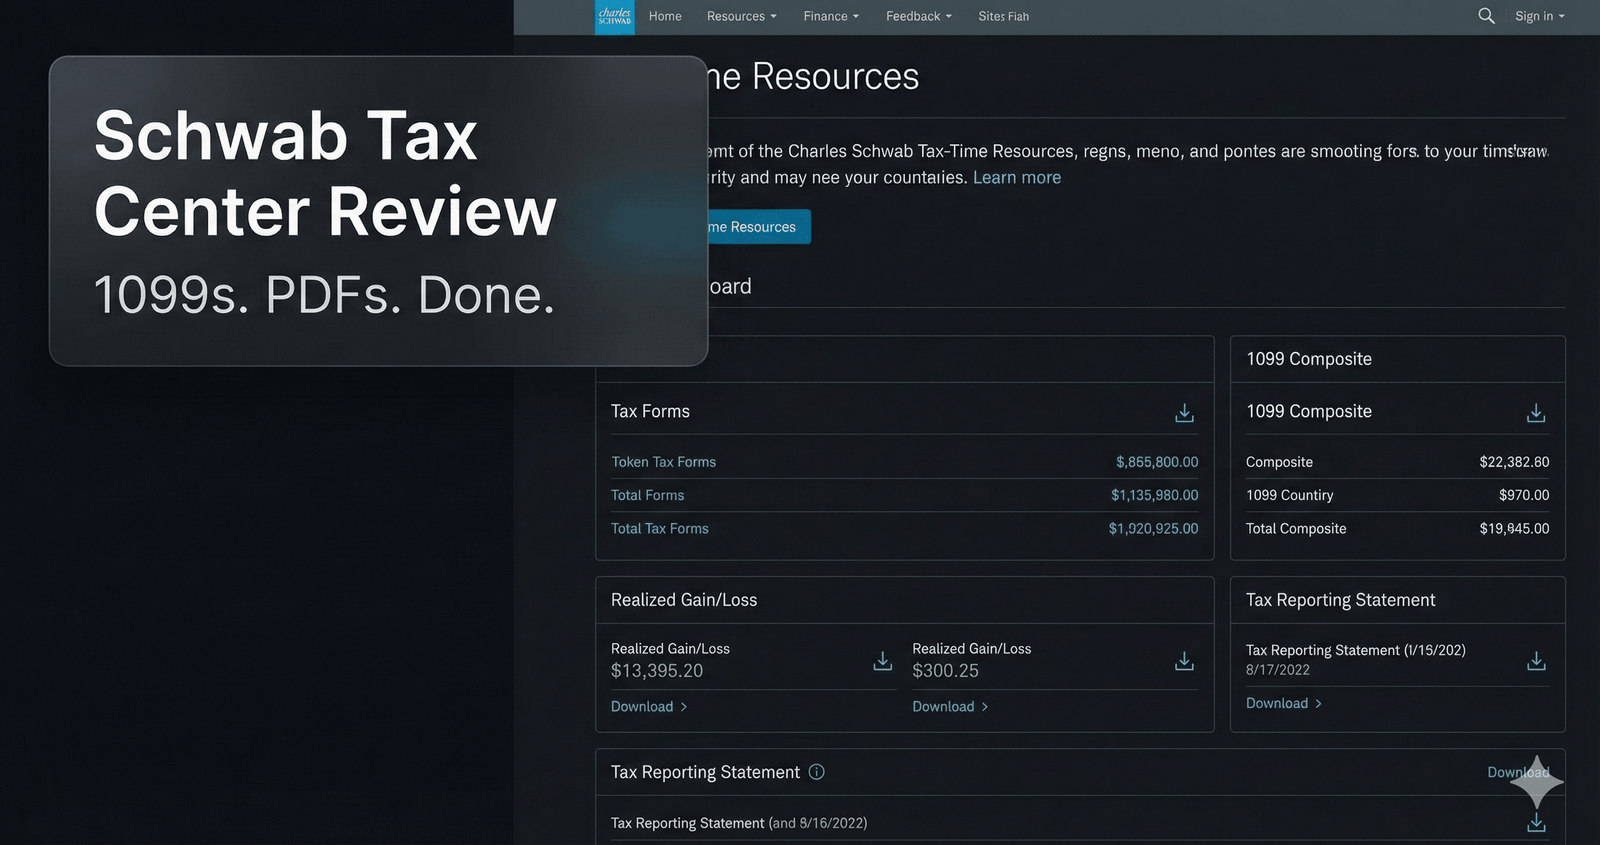Expand the Resources dropdown menu
This screenshot has width=1600, height=845.
pos(741,16)
